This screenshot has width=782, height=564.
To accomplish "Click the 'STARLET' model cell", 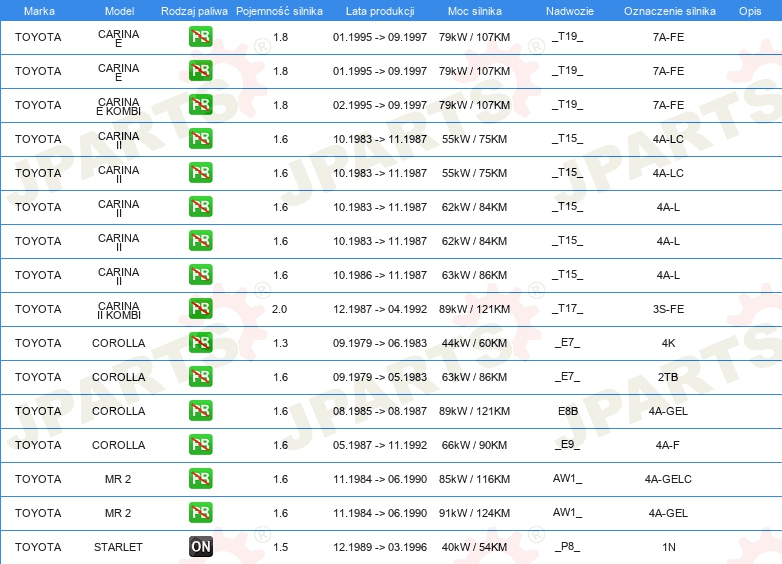I will click(x=118, y=547).
